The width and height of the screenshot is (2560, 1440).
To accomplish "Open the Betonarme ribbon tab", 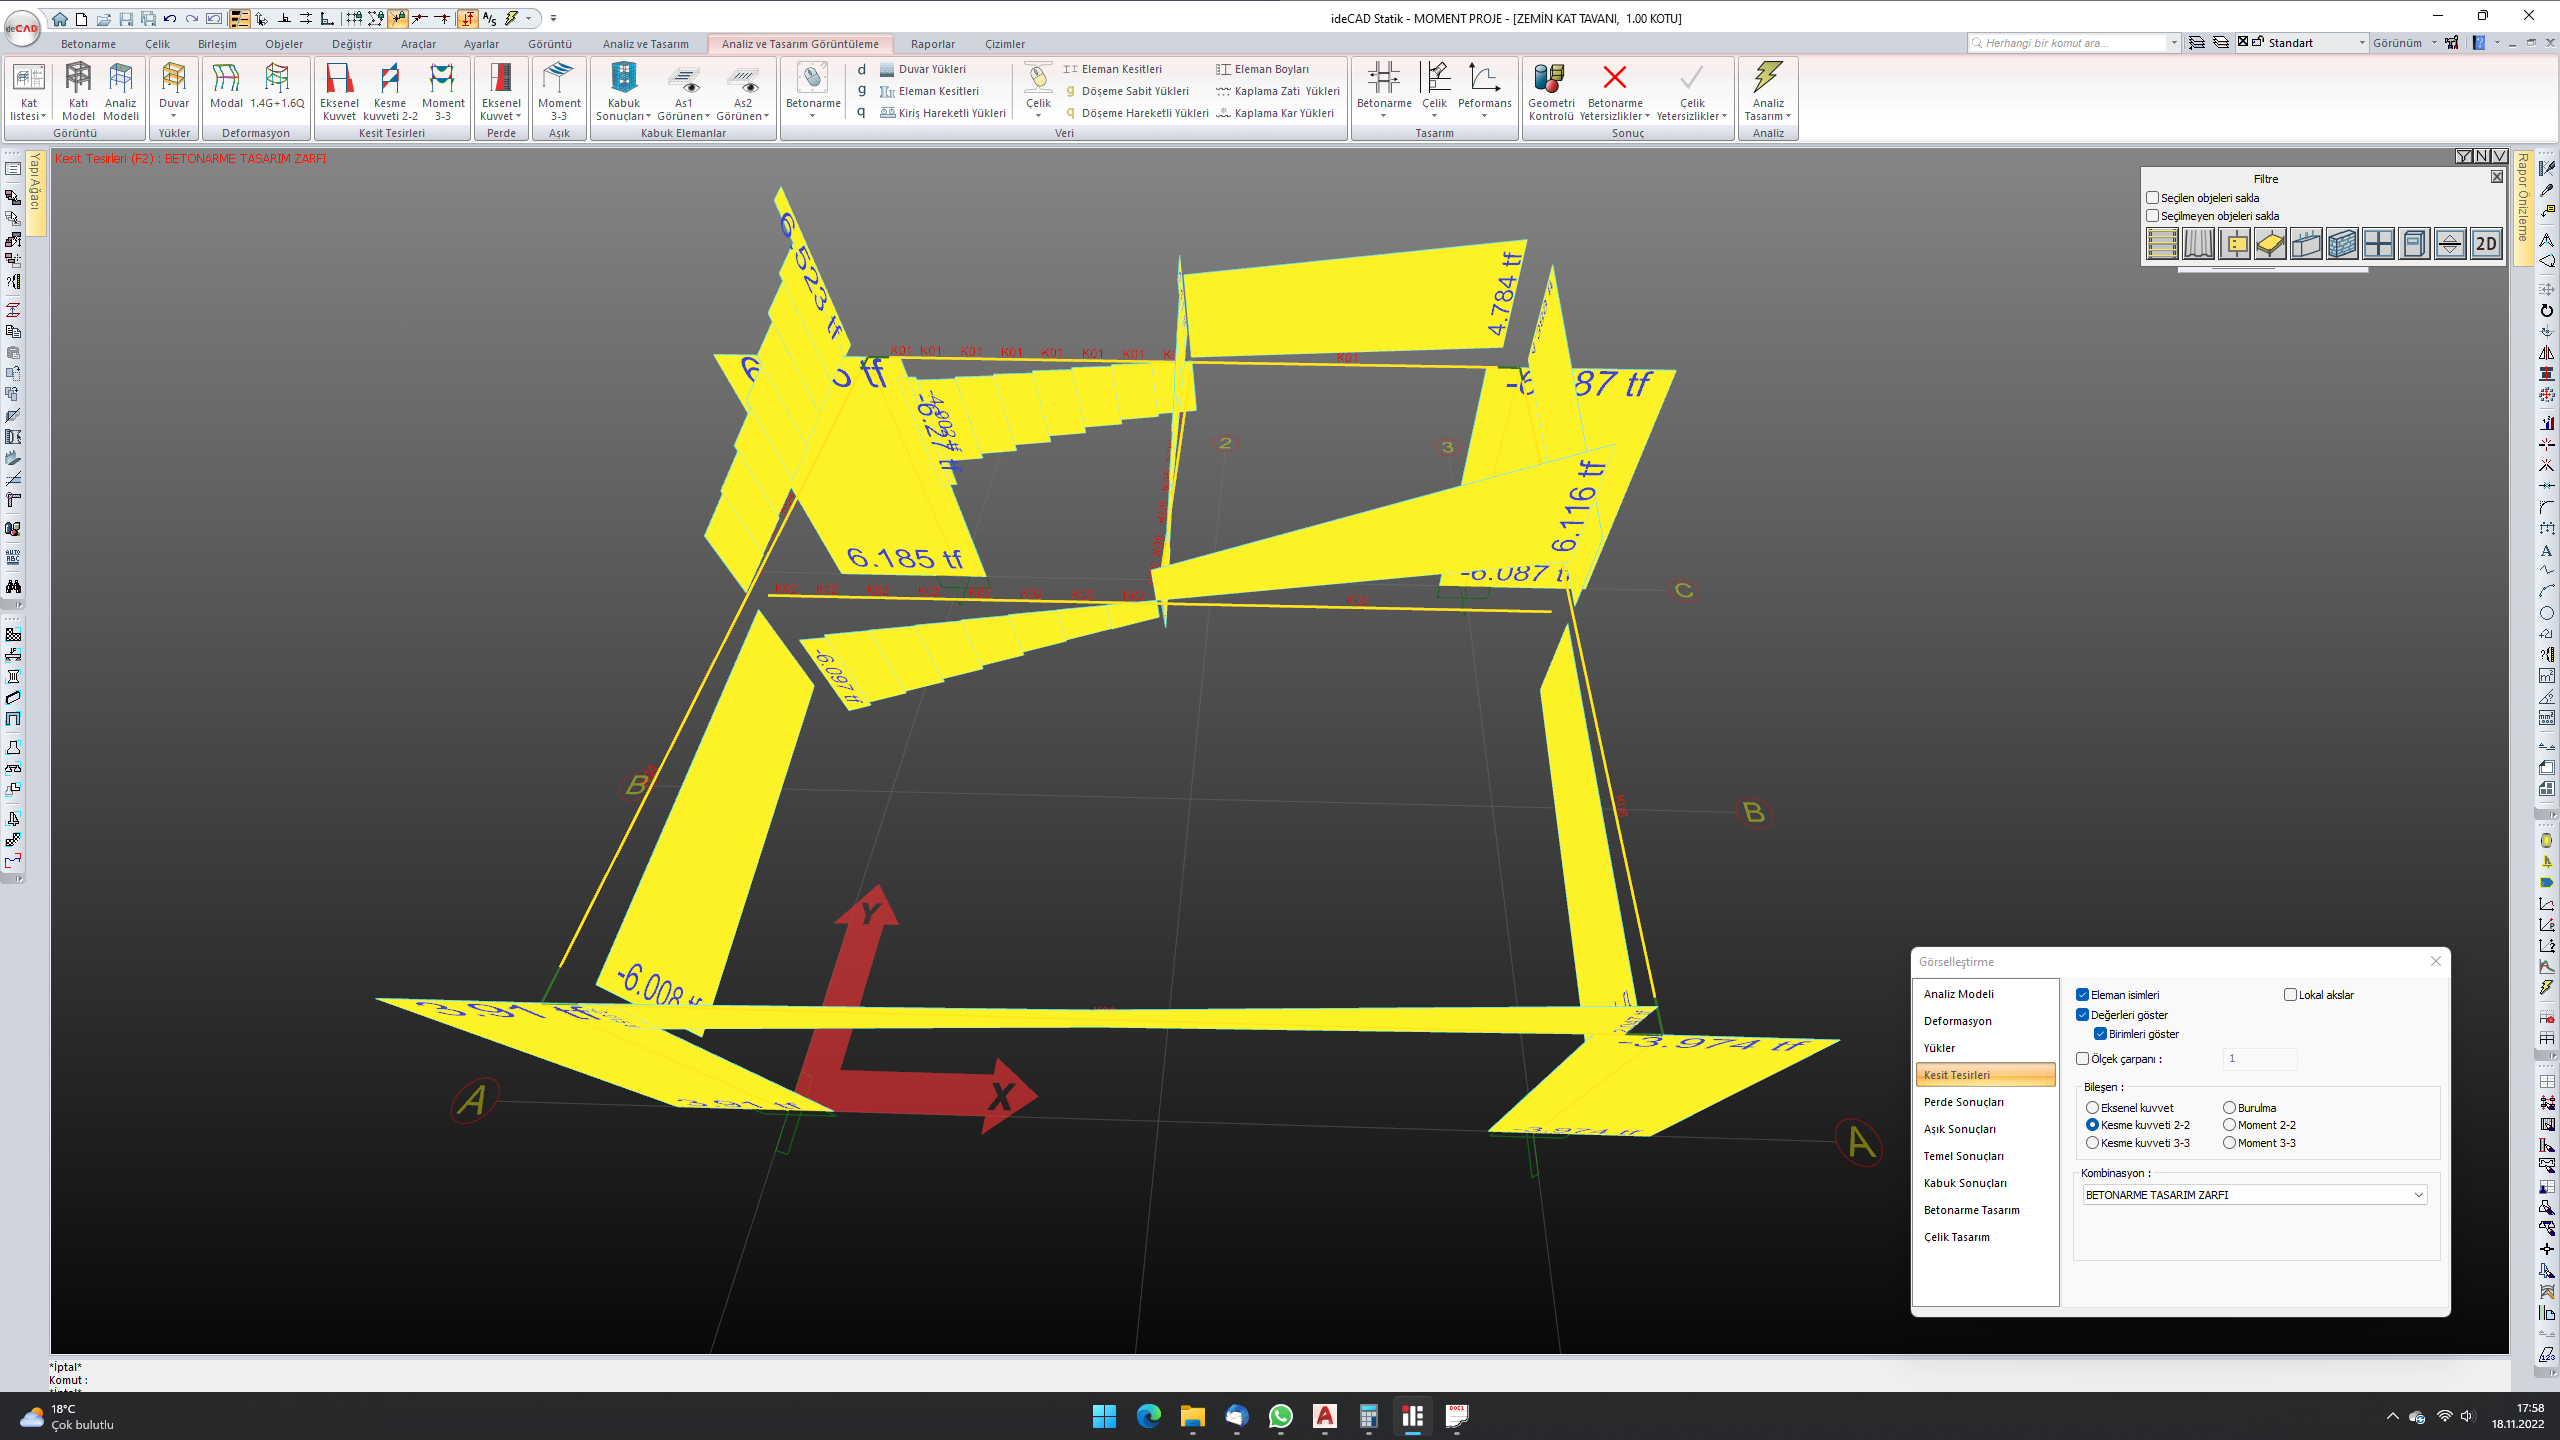I will coord(88,44).
